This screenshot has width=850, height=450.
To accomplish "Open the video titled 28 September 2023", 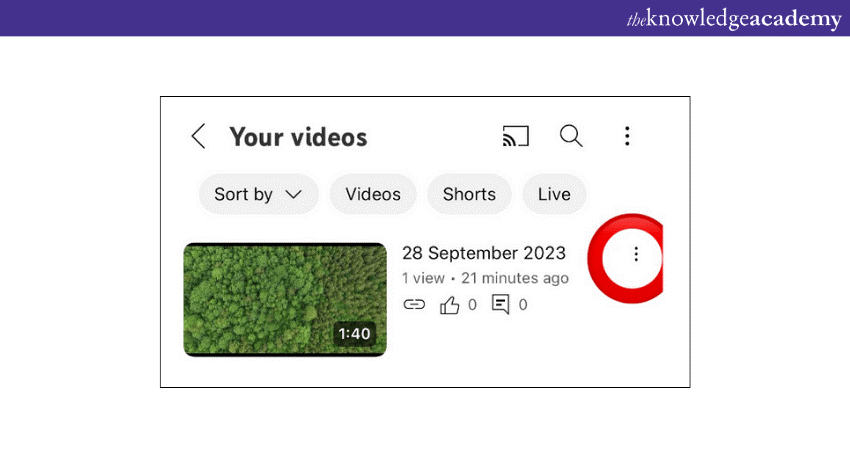I will pyautogui.click(x=483, y=253).
